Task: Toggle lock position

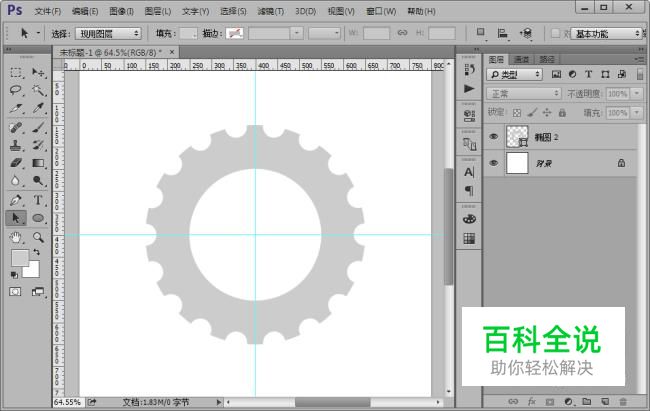Action: [x=547, y=112]
